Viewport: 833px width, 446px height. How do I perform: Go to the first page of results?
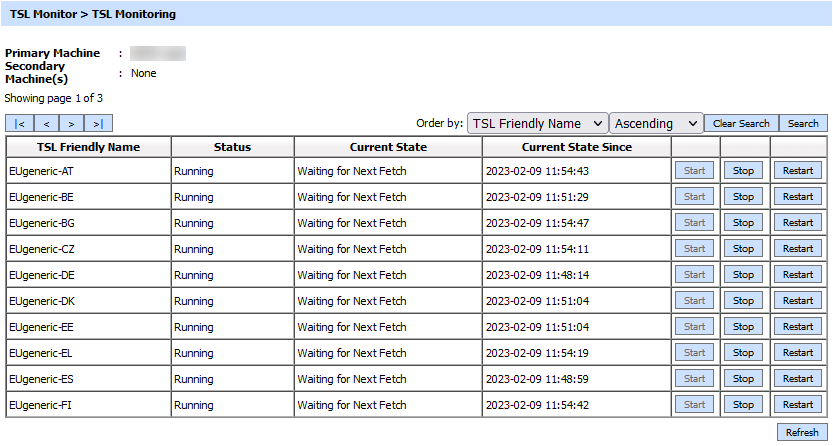19,124
